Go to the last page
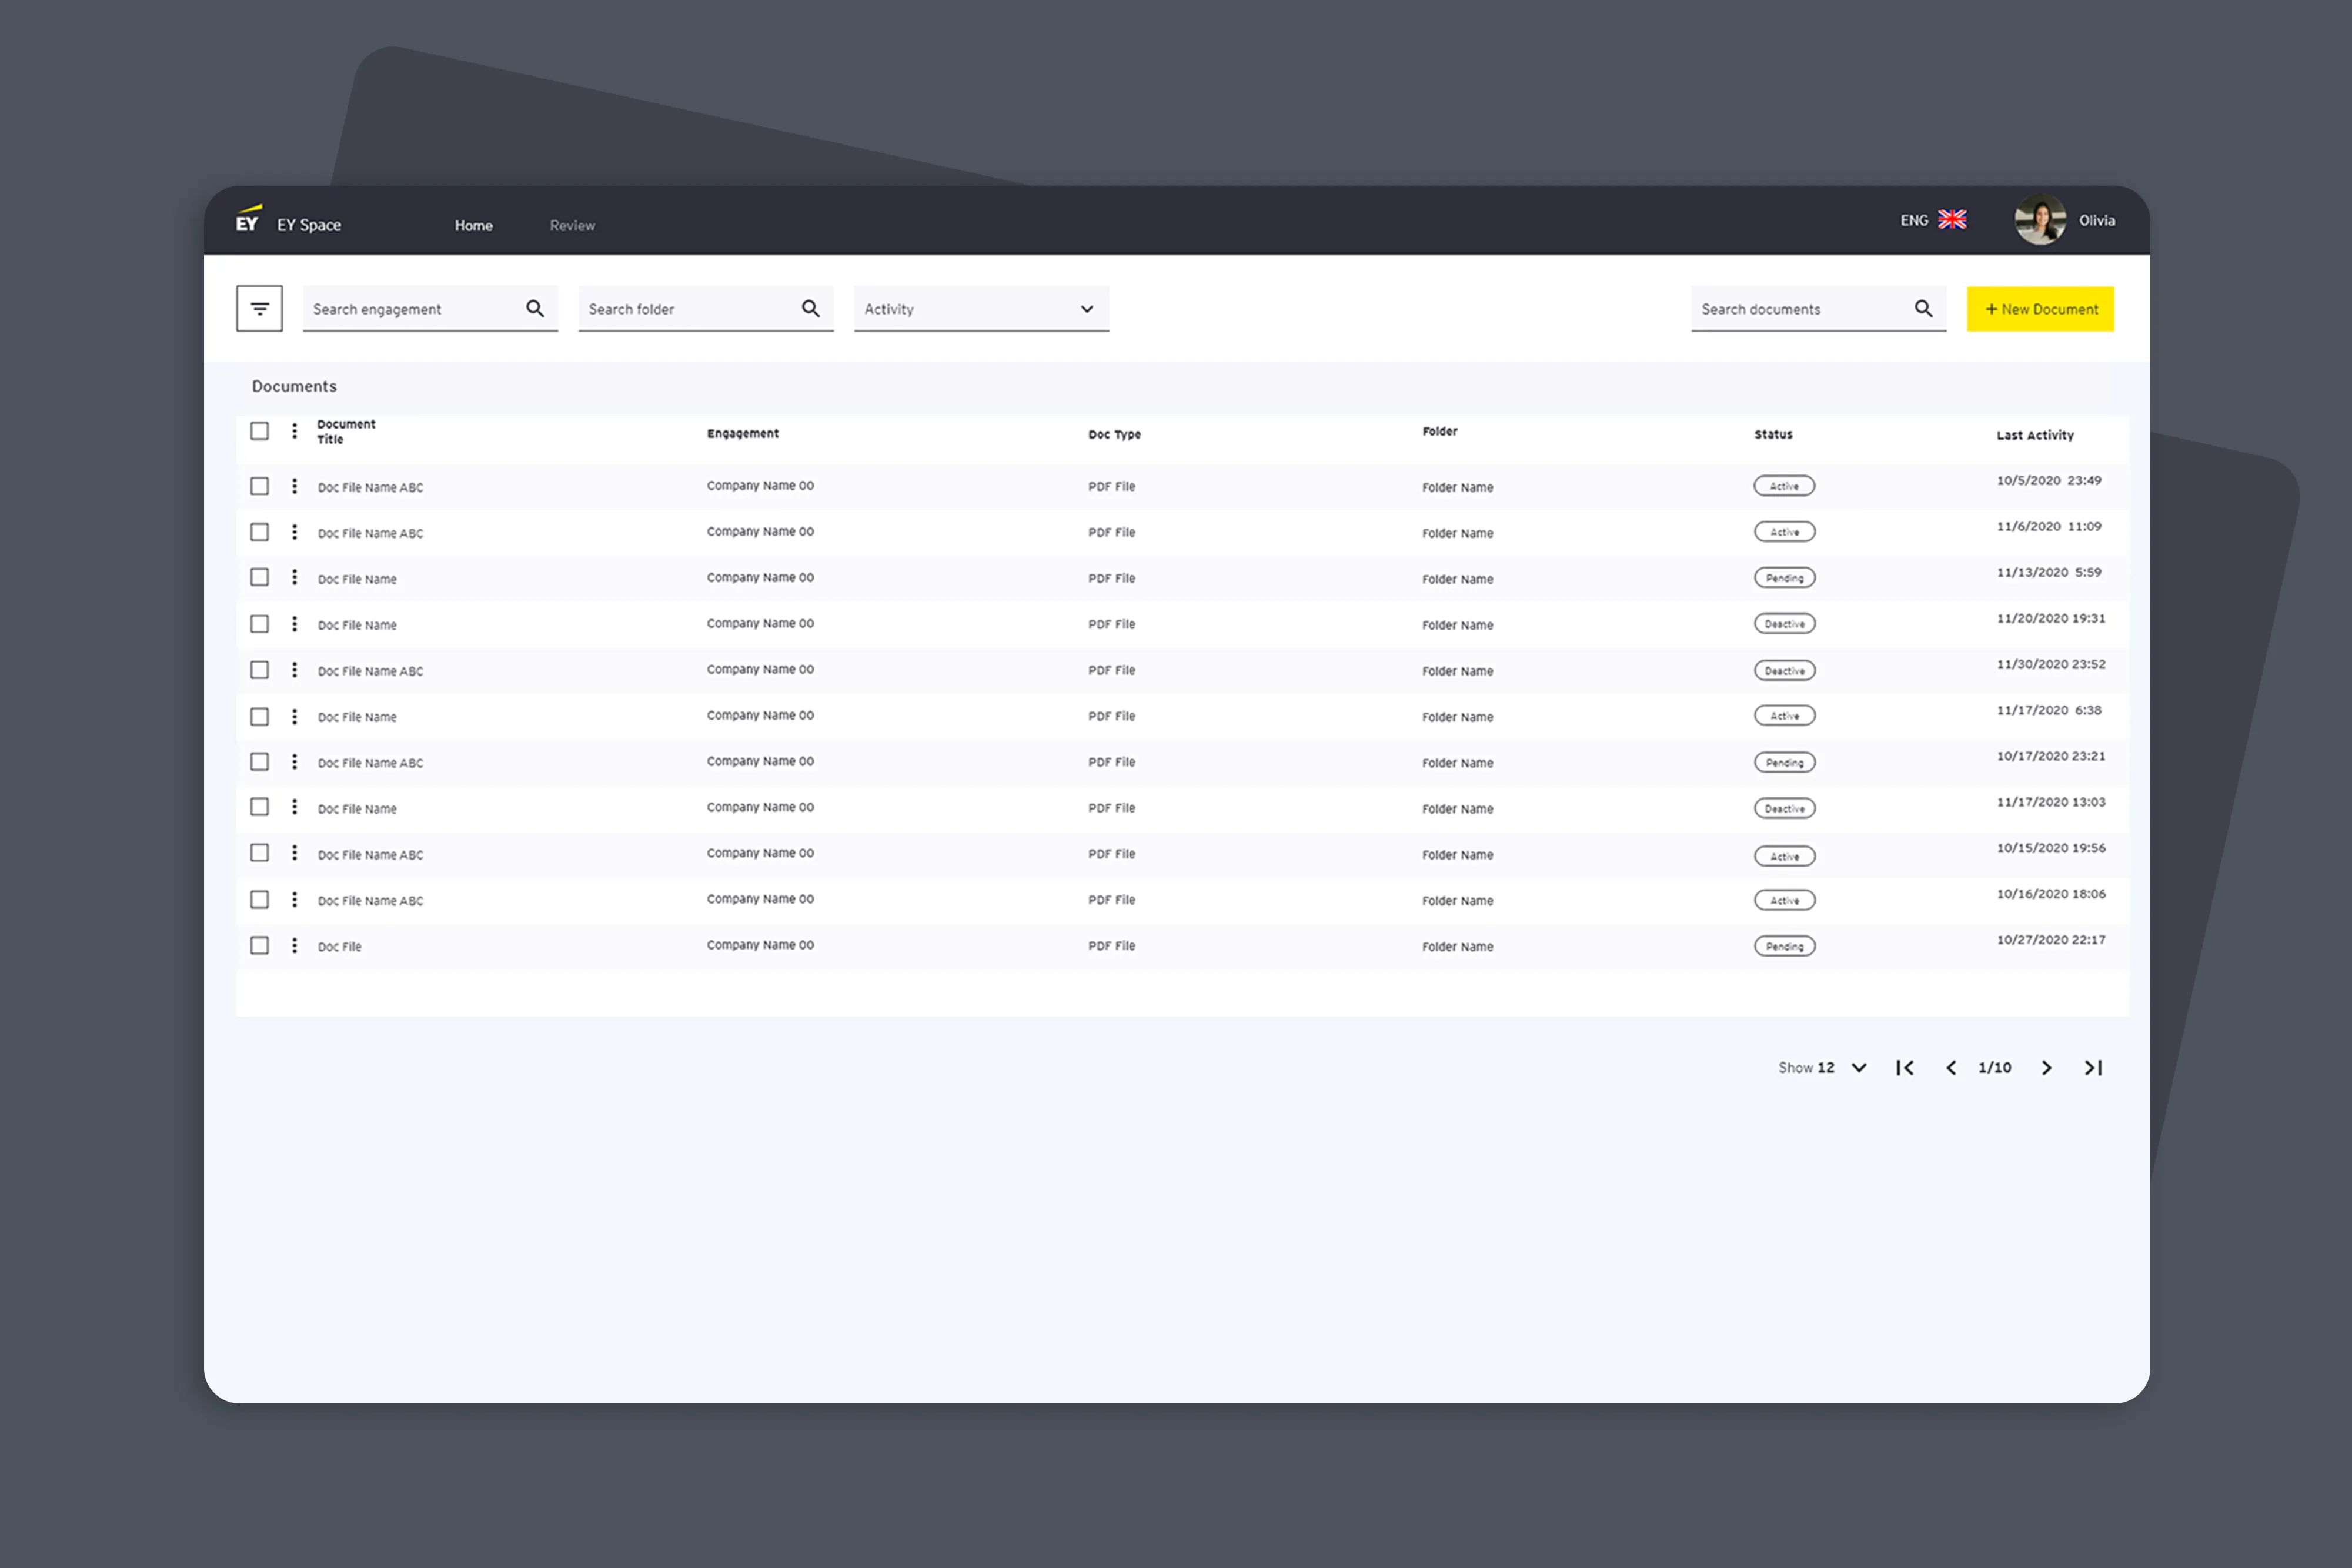Viewport: 2352px width, 1568px height. 2092,1068
